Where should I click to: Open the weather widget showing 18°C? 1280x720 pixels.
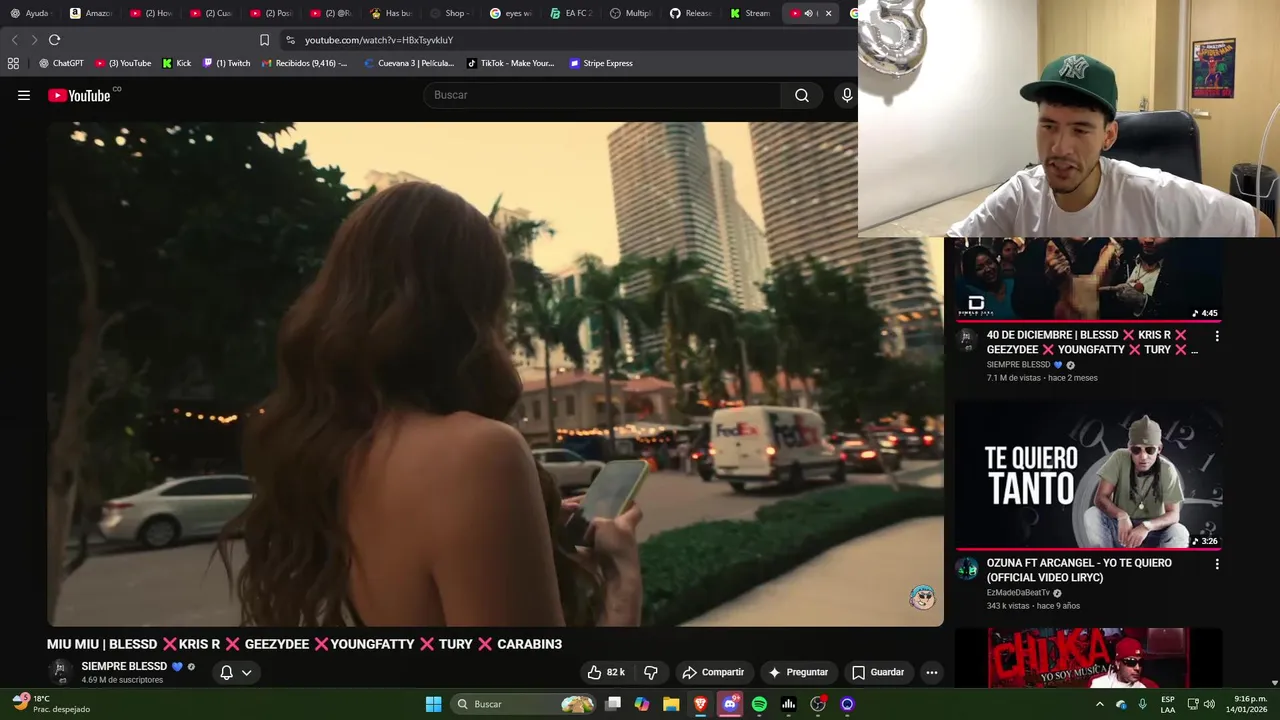tap(52, 704)
